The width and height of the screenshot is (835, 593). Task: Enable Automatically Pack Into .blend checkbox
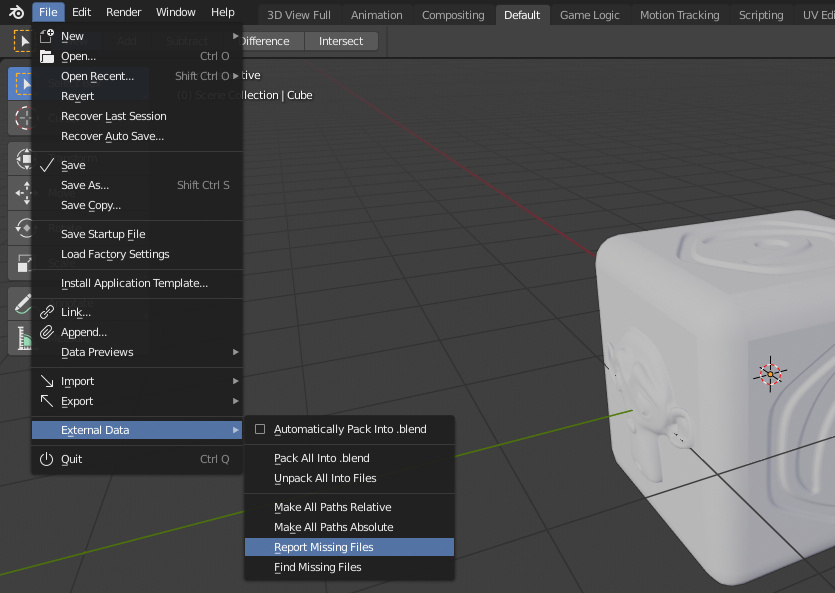(x=260, y=429)
